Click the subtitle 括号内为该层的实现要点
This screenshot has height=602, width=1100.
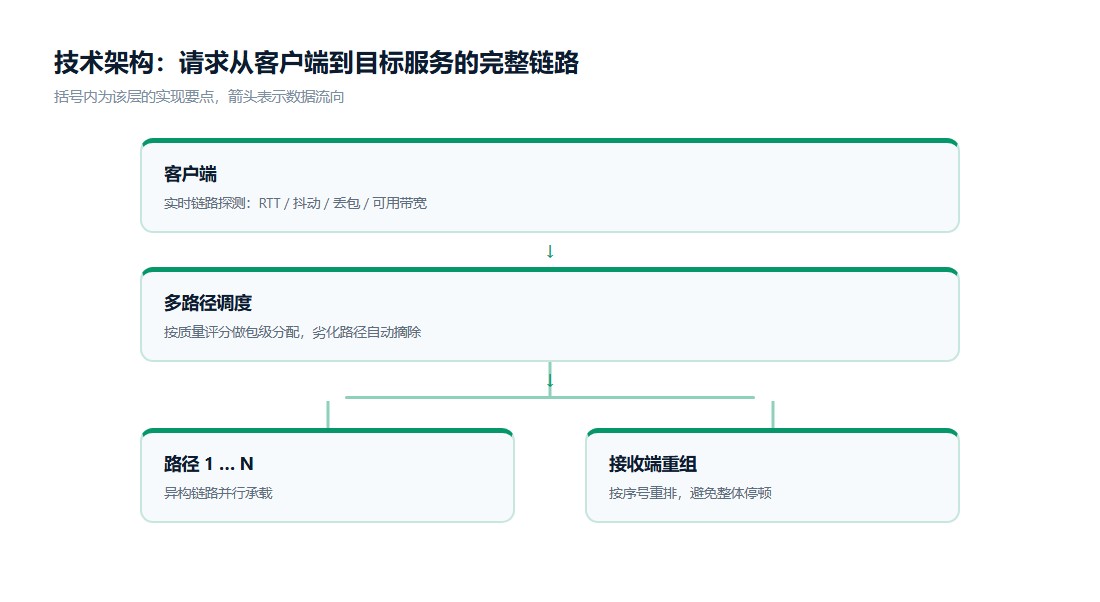point(134,97)
